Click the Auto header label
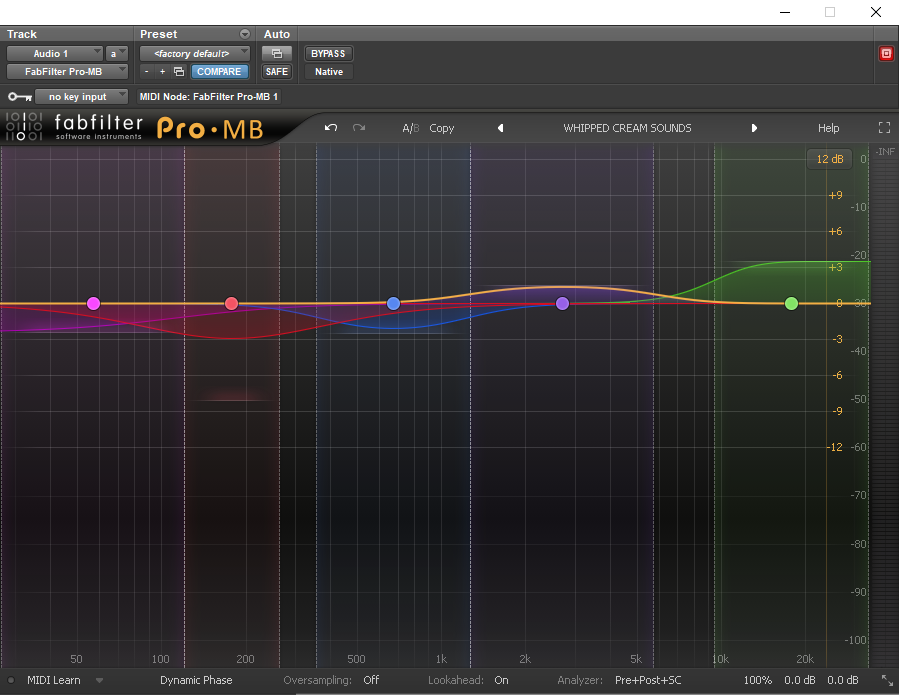The height and width of the screenshot is (695, 899). [x=276, y=34]
